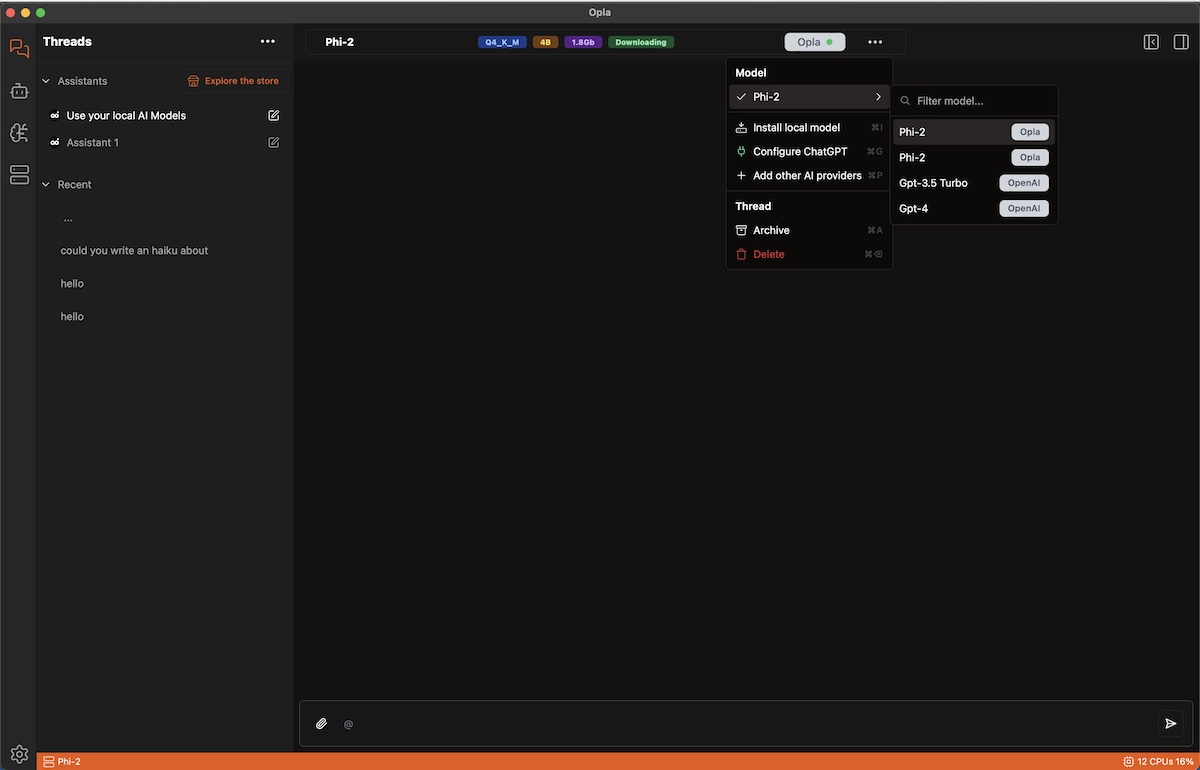The height and width of the screenshot is (770, 1200).
Task: Open the Providers server icon in sidebar
Action: tap(18, 175)
